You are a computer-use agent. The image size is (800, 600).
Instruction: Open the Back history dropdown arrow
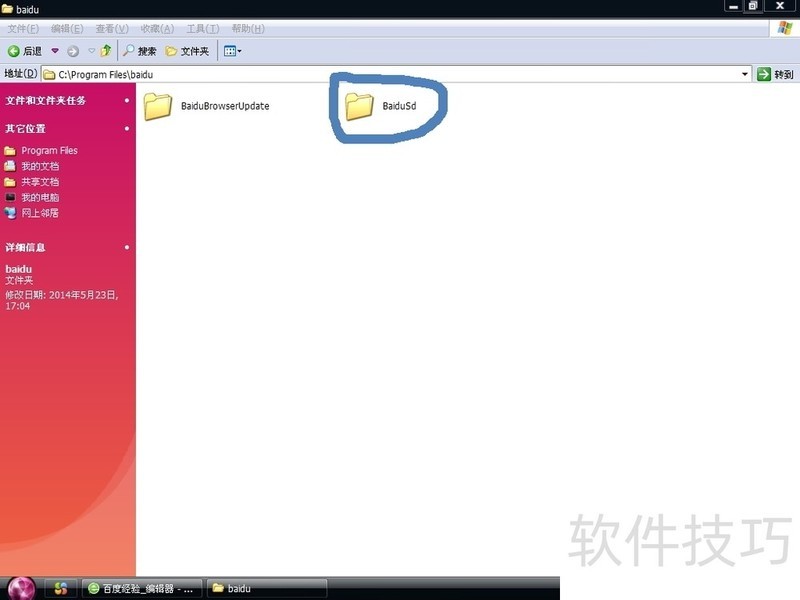(x=55, y=51)
